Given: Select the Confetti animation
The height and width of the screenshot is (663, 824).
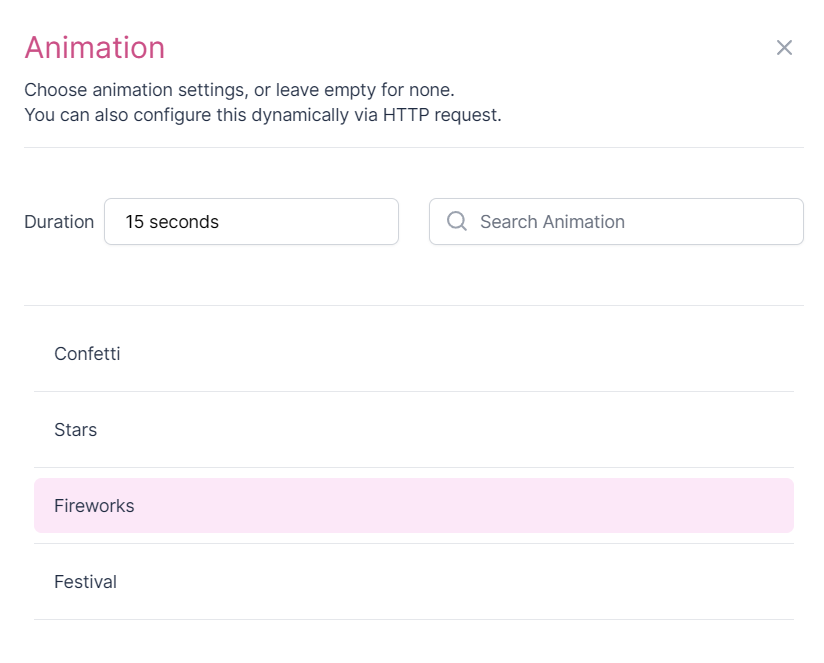Looking at the screenshot, I should click(x=88, y=354).
